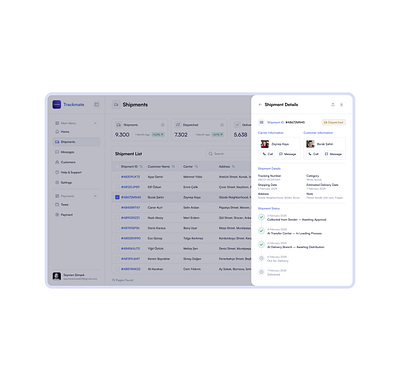Click the 9.300 shipments count

122,135
